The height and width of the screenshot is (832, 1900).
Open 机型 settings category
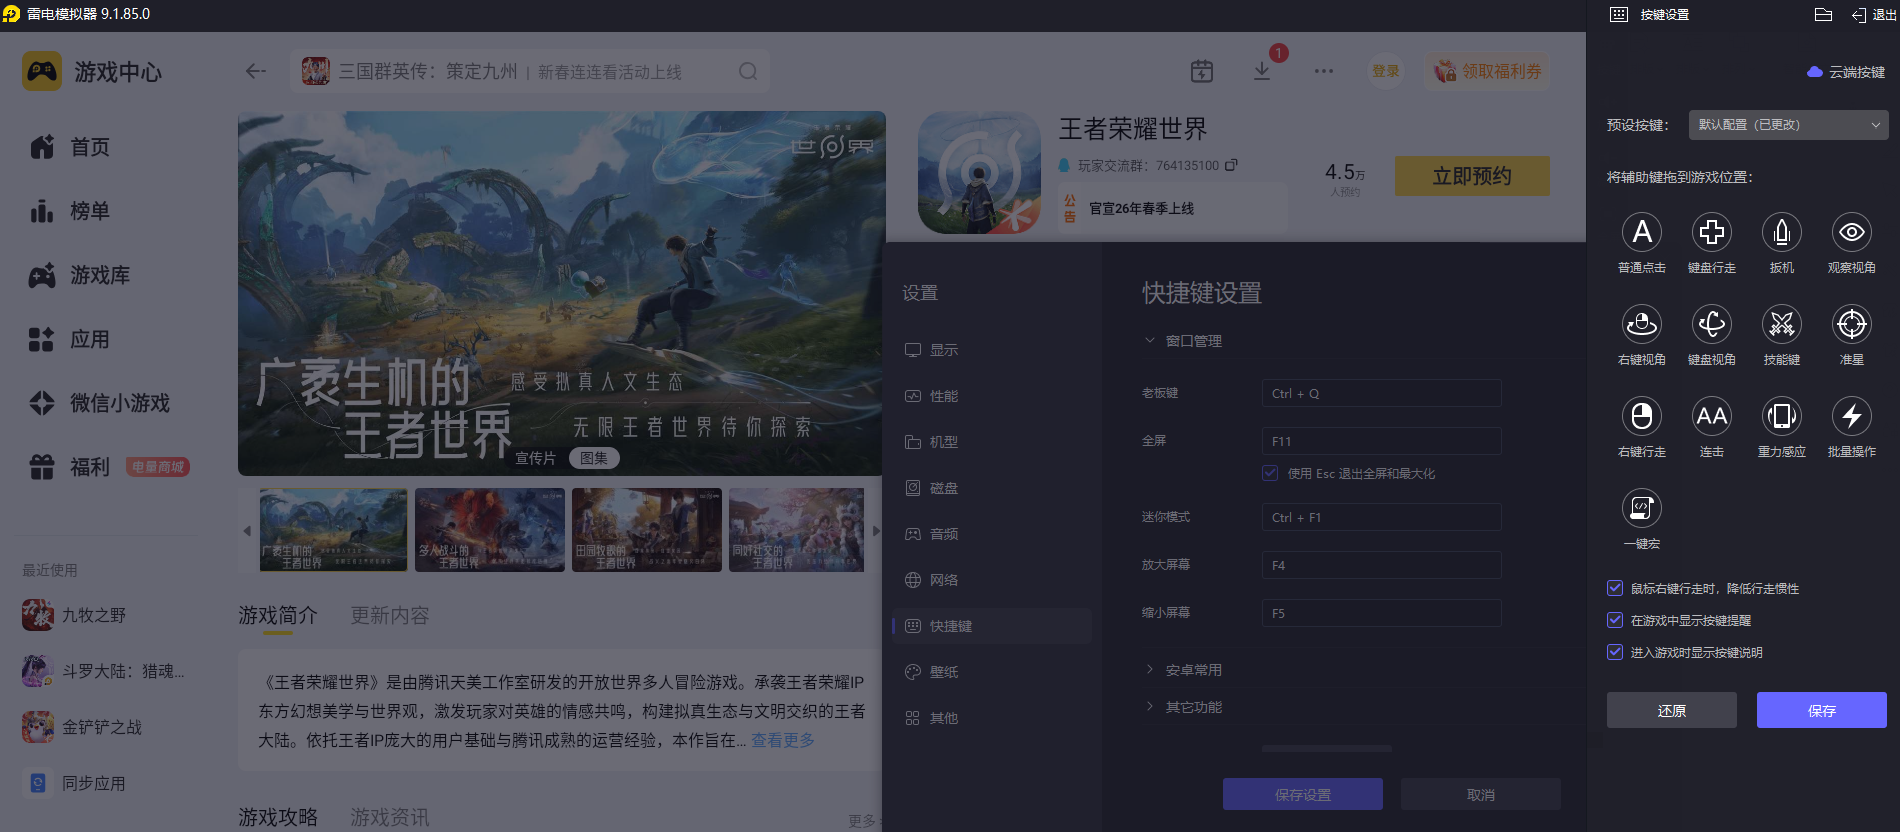(x=991, y=442)
